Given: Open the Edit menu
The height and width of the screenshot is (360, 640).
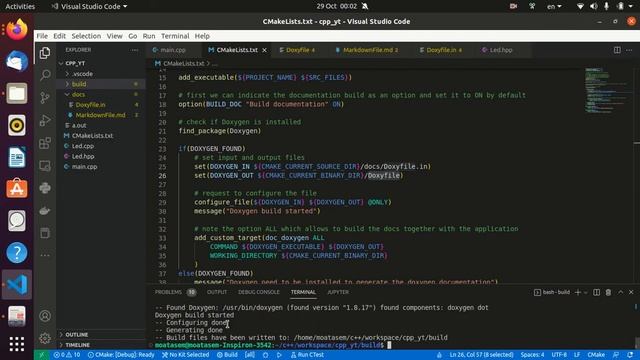Looking at the screenshot, I should click(60, 36).
